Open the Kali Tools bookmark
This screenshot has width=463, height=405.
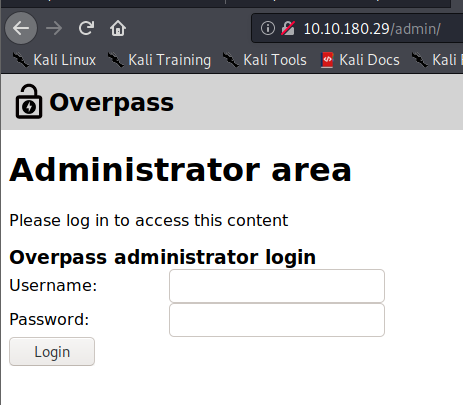click(x=265, y=60)
